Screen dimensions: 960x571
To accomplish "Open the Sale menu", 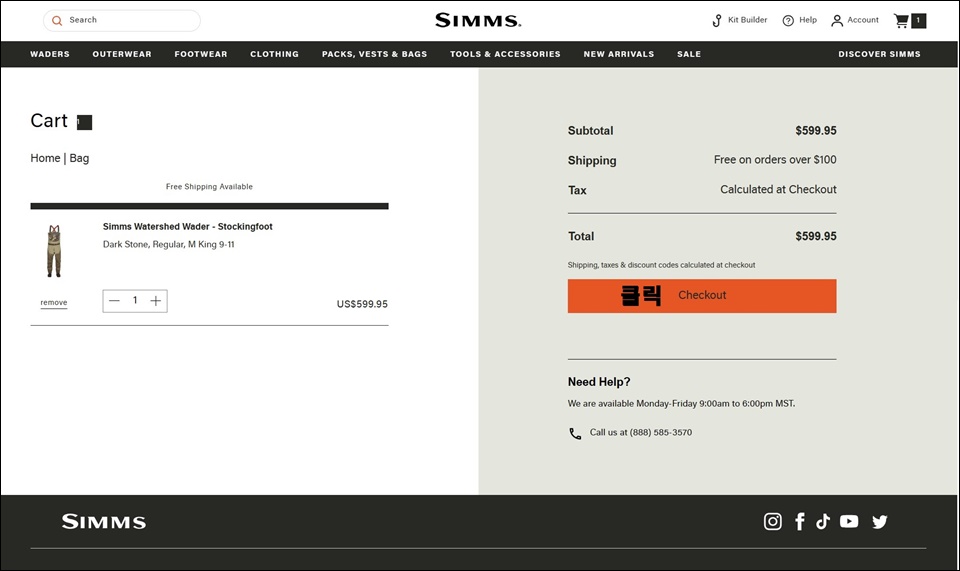I will pos(689,54).
